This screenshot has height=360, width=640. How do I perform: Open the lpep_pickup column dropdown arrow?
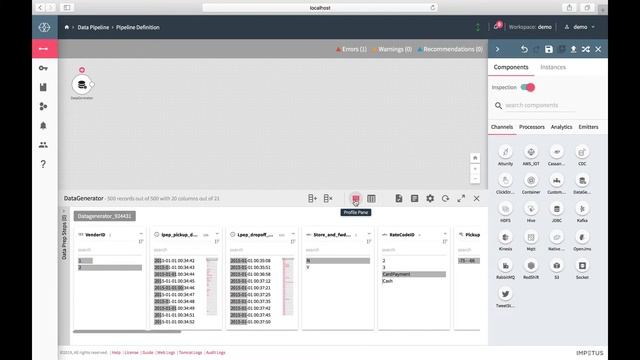tap(217, 234)
